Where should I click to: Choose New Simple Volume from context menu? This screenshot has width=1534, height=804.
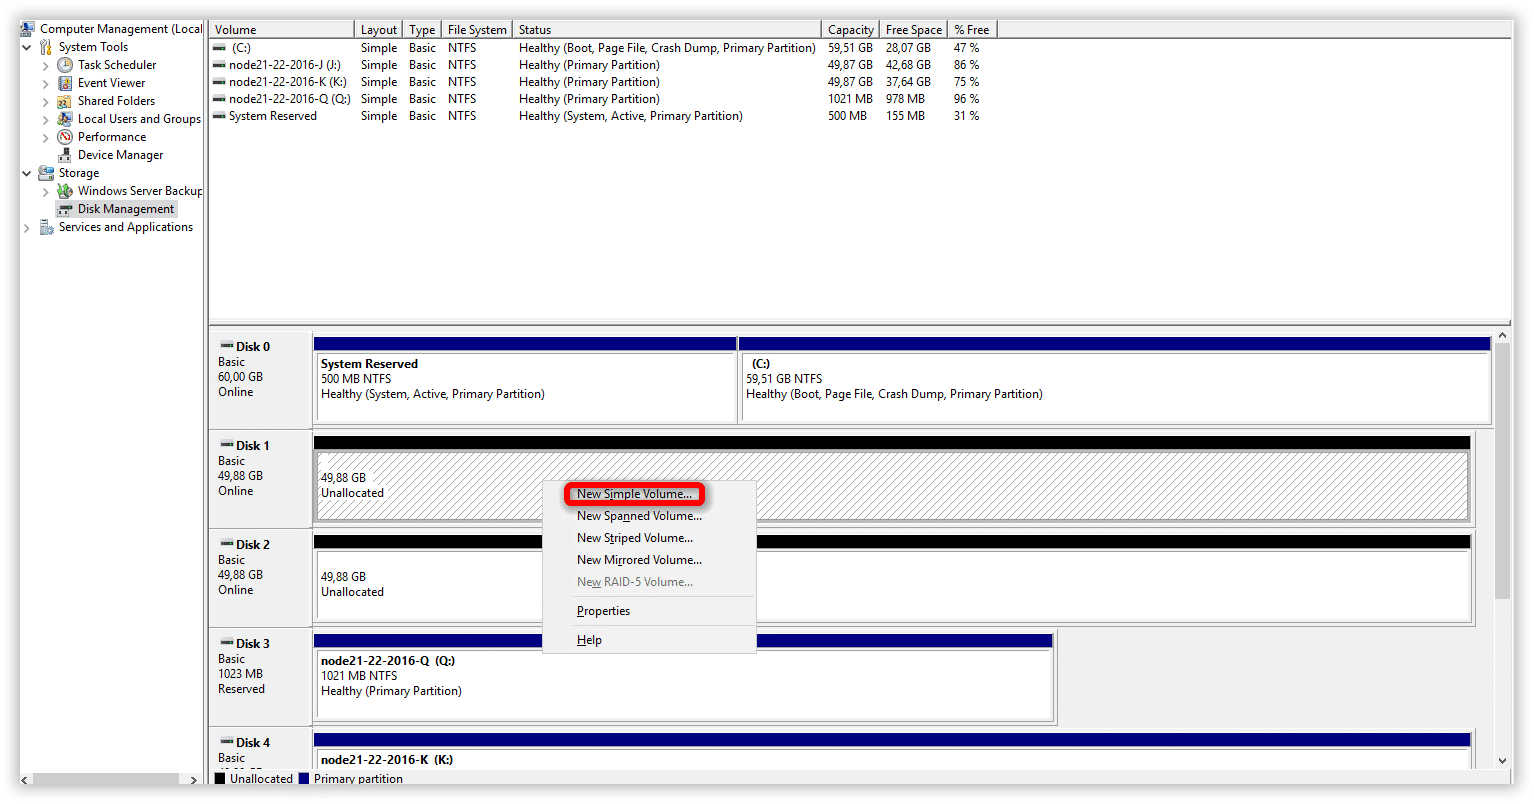(634, 494)
